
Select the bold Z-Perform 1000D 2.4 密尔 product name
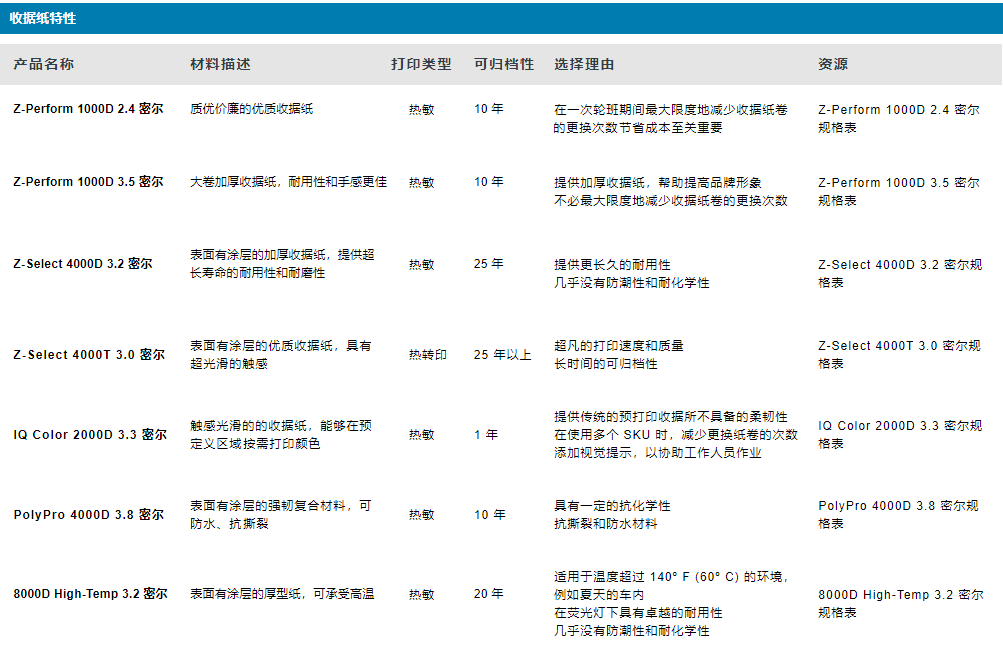[x=88, y=109]
